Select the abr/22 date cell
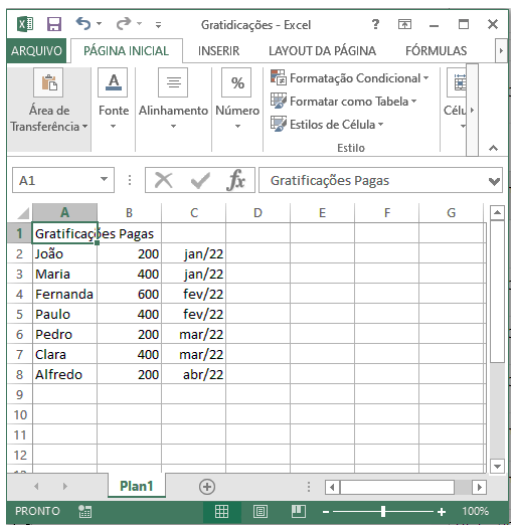Screen dimensions: 515x529 click(194, 374)
